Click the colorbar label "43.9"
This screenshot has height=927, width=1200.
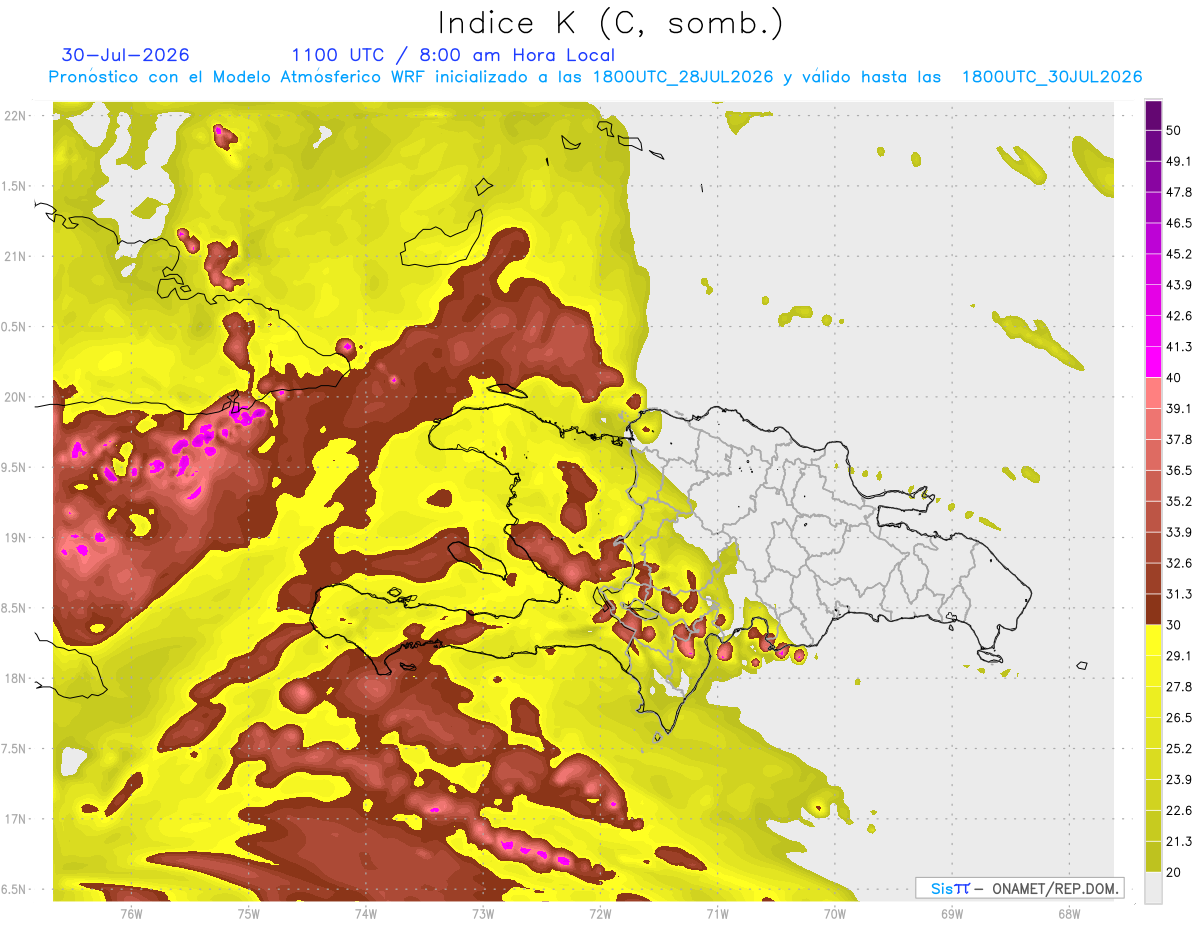coord(1178,285)
